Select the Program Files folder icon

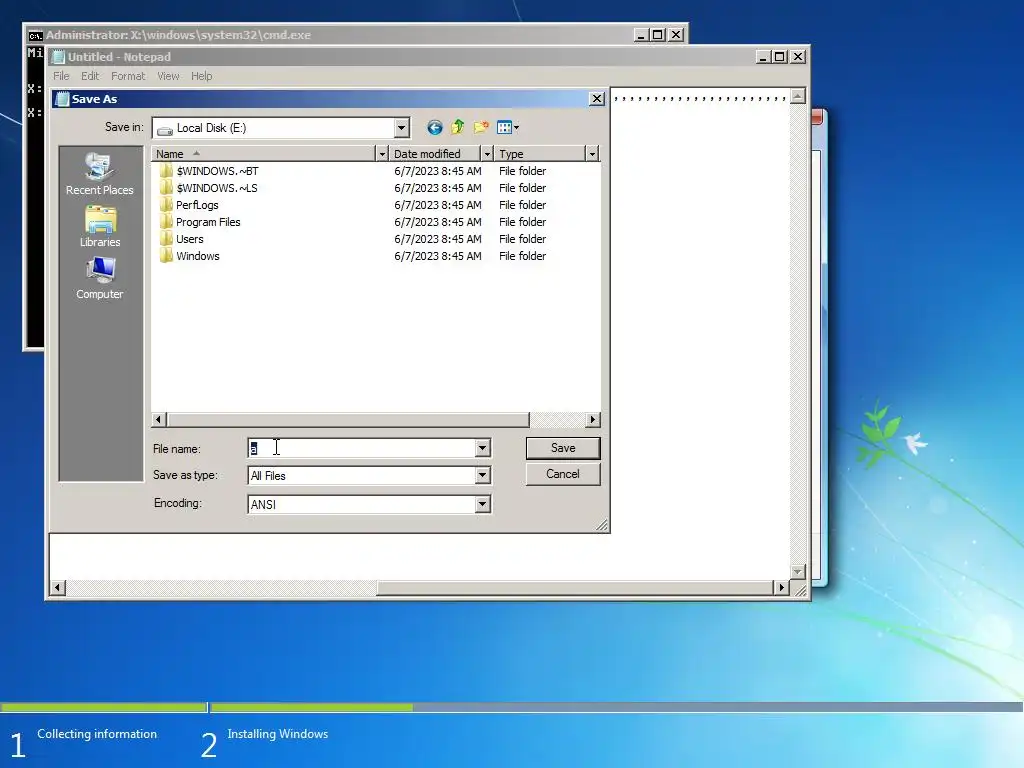point(166,222)
